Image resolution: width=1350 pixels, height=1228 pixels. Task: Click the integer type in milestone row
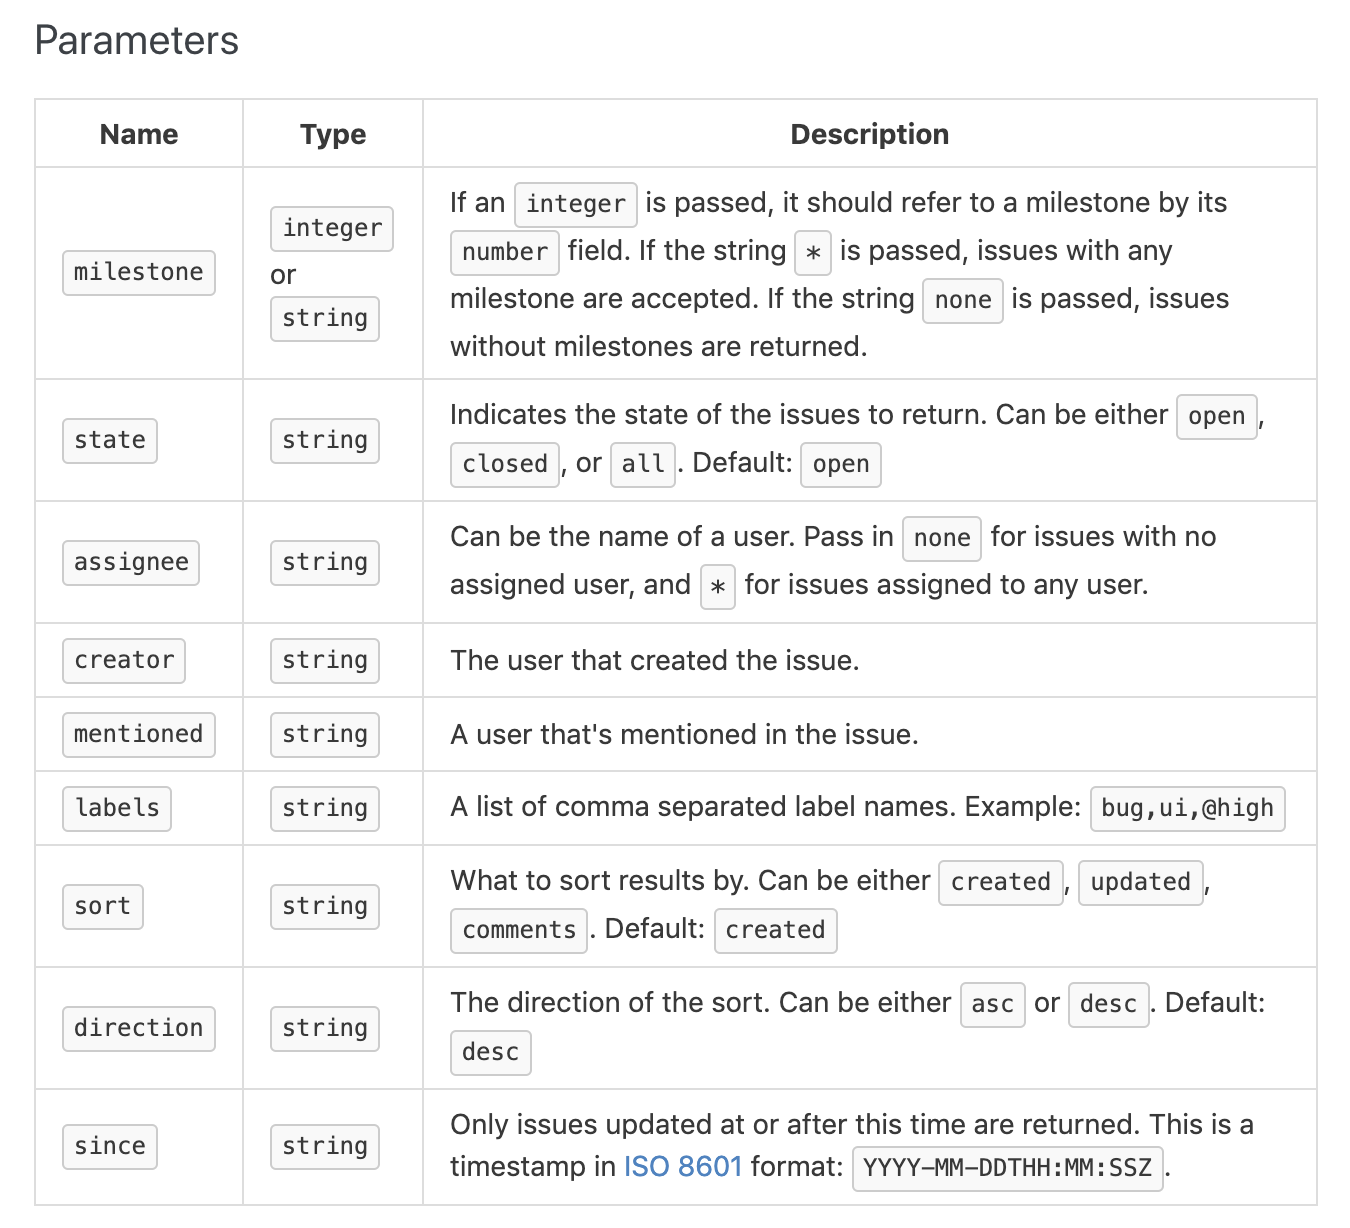click(332, 228)
